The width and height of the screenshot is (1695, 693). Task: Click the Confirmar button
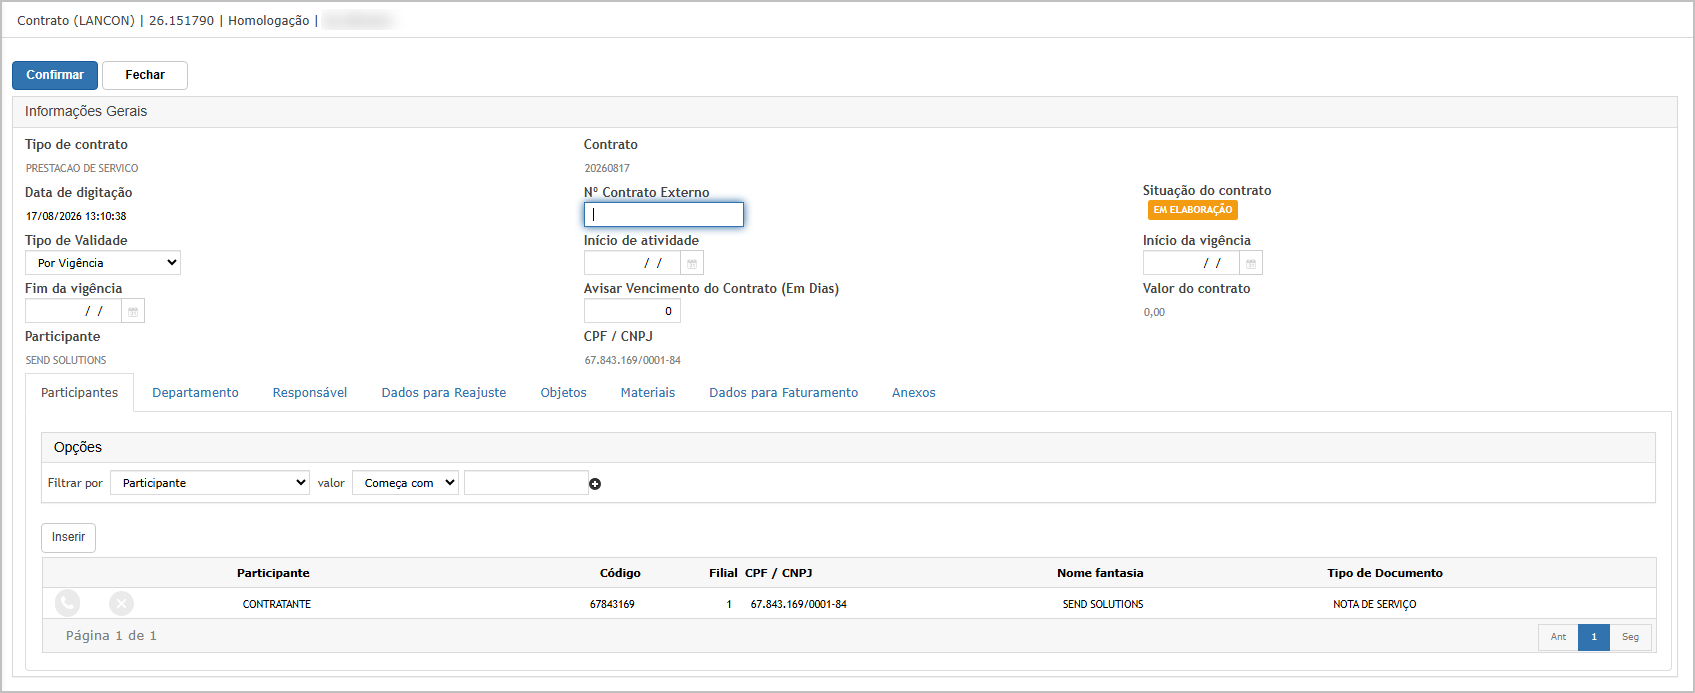coord(55,75)
